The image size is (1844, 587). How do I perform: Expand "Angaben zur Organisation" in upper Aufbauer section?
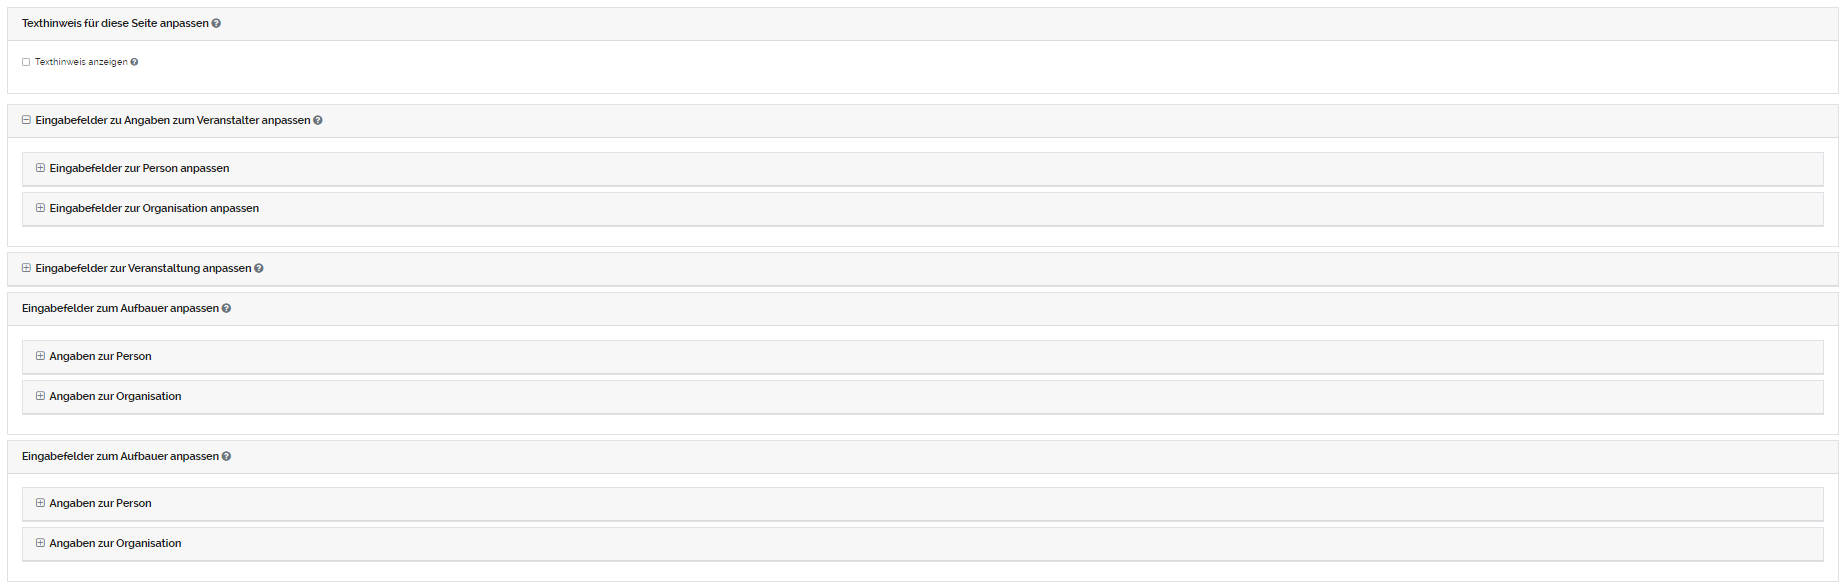(40, 396)
